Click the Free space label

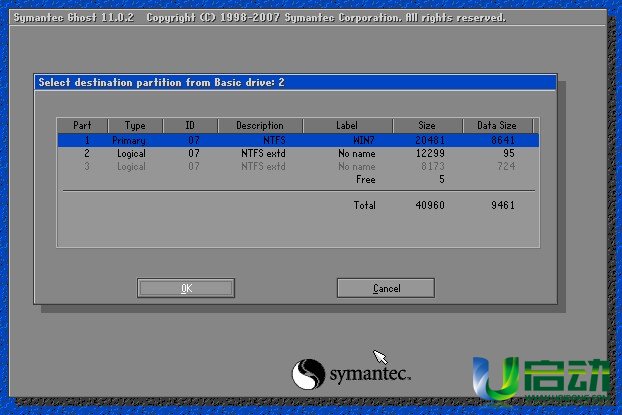366,179
